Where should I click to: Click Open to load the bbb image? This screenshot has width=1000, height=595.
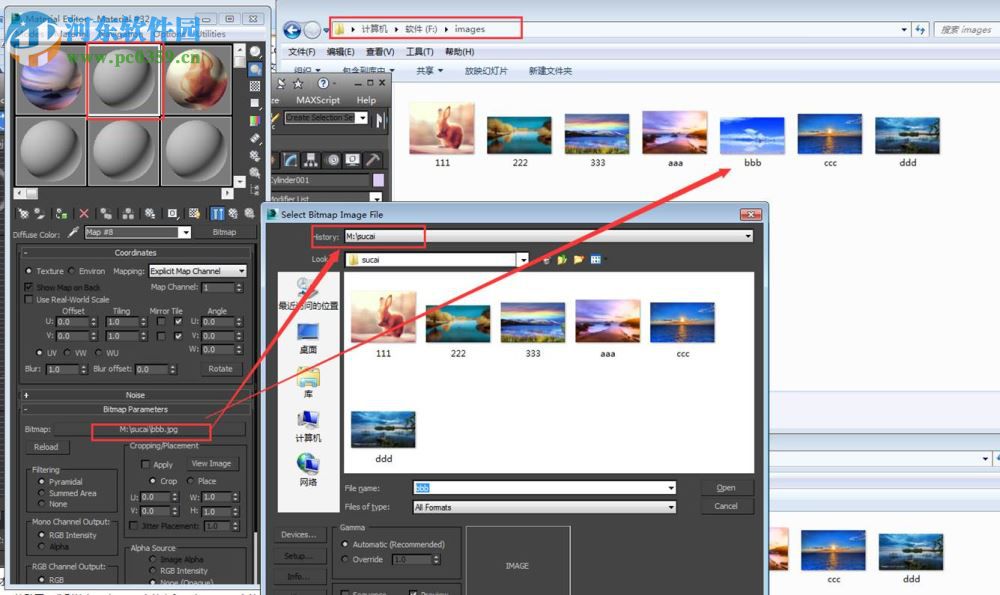point(726,487)
